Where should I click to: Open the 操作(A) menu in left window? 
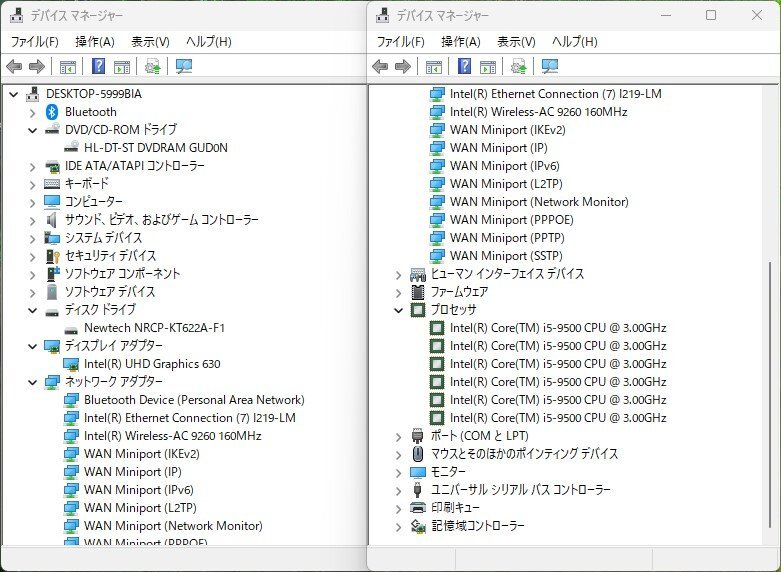(x=94, y=42)
